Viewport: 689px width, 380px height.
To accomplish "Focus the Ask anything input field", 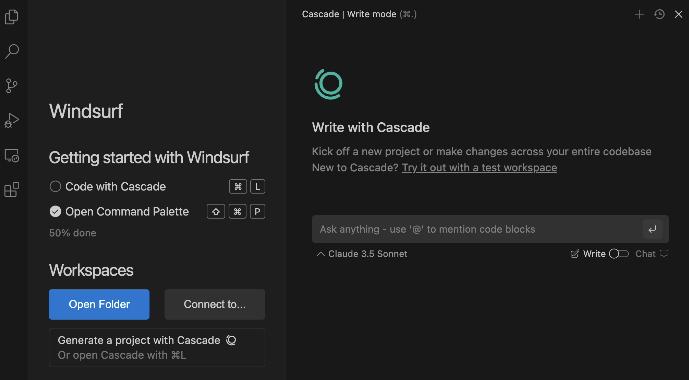I will click(477, 229).
